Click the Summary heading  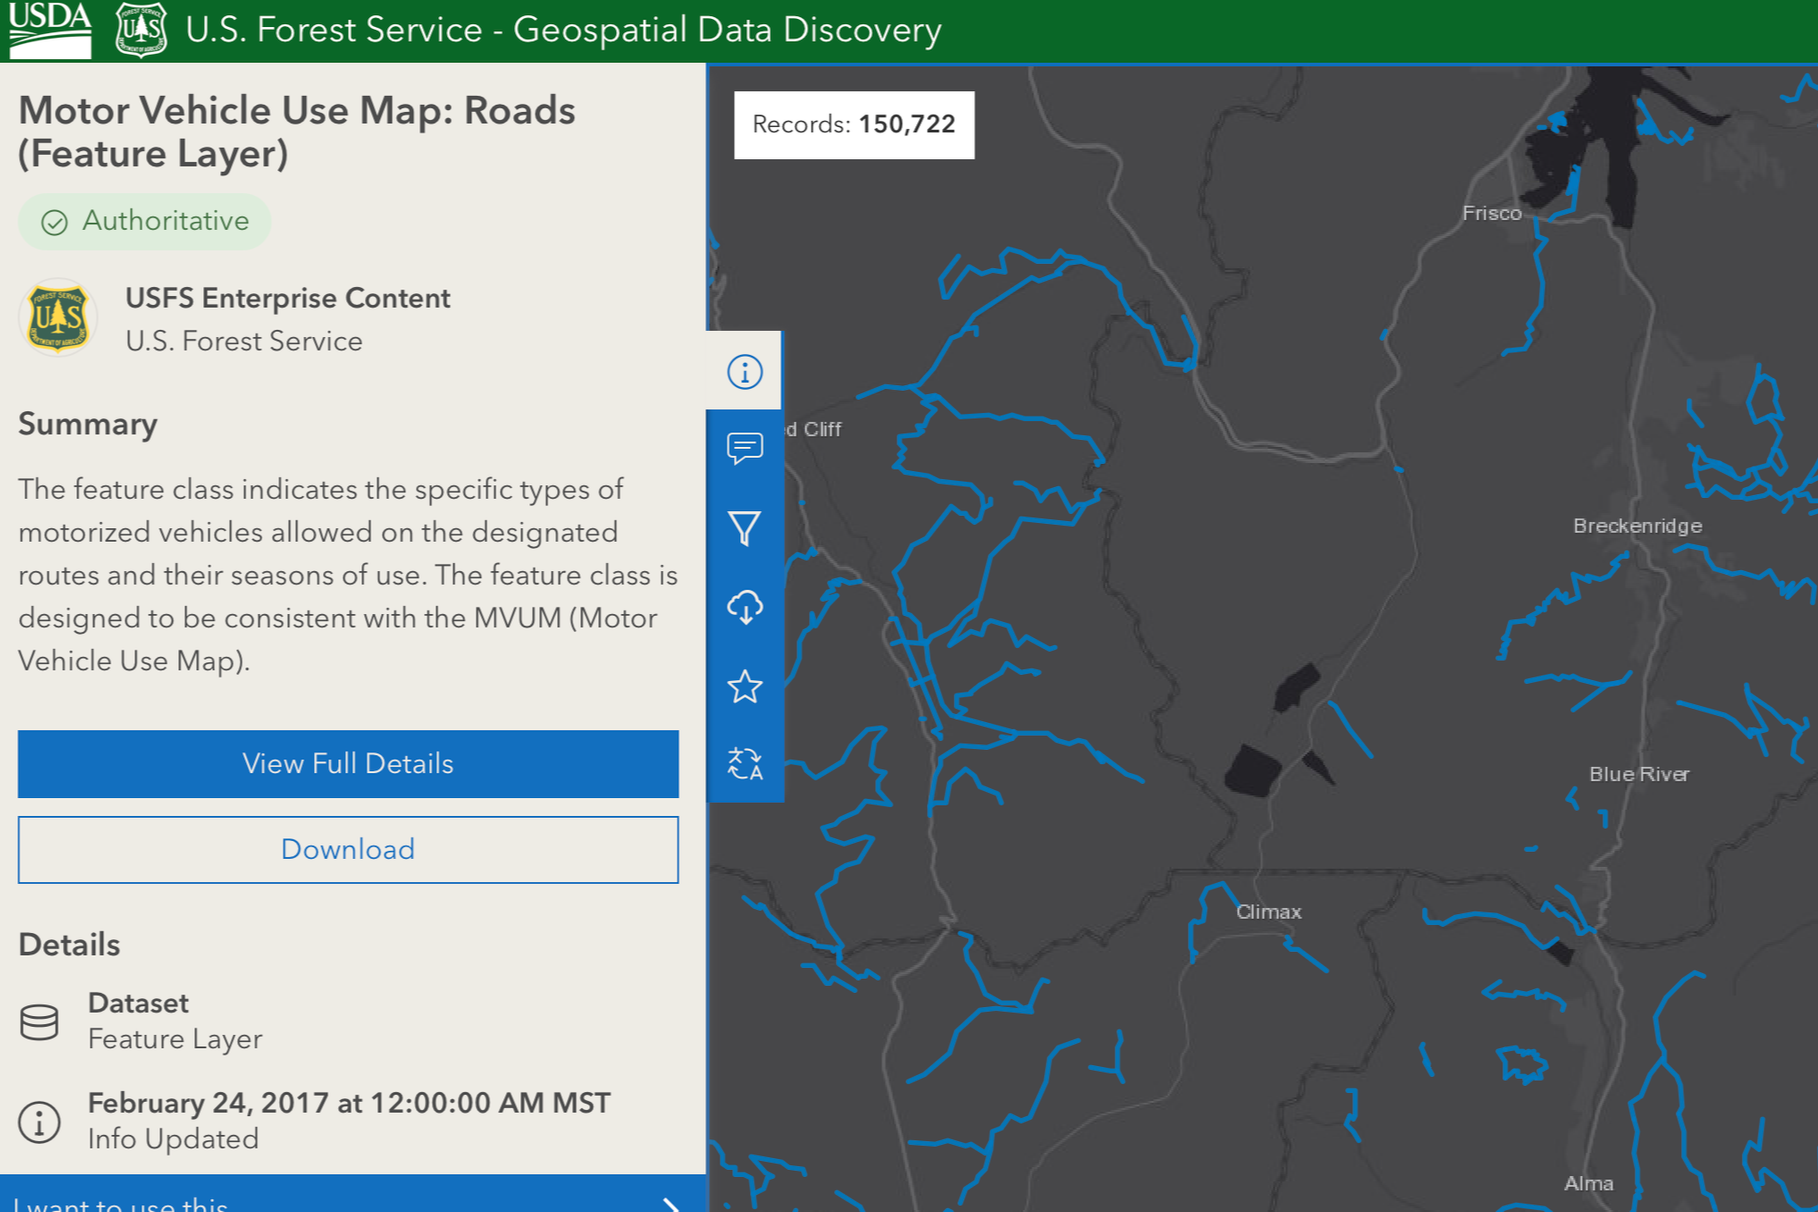[x=88, y=424]
